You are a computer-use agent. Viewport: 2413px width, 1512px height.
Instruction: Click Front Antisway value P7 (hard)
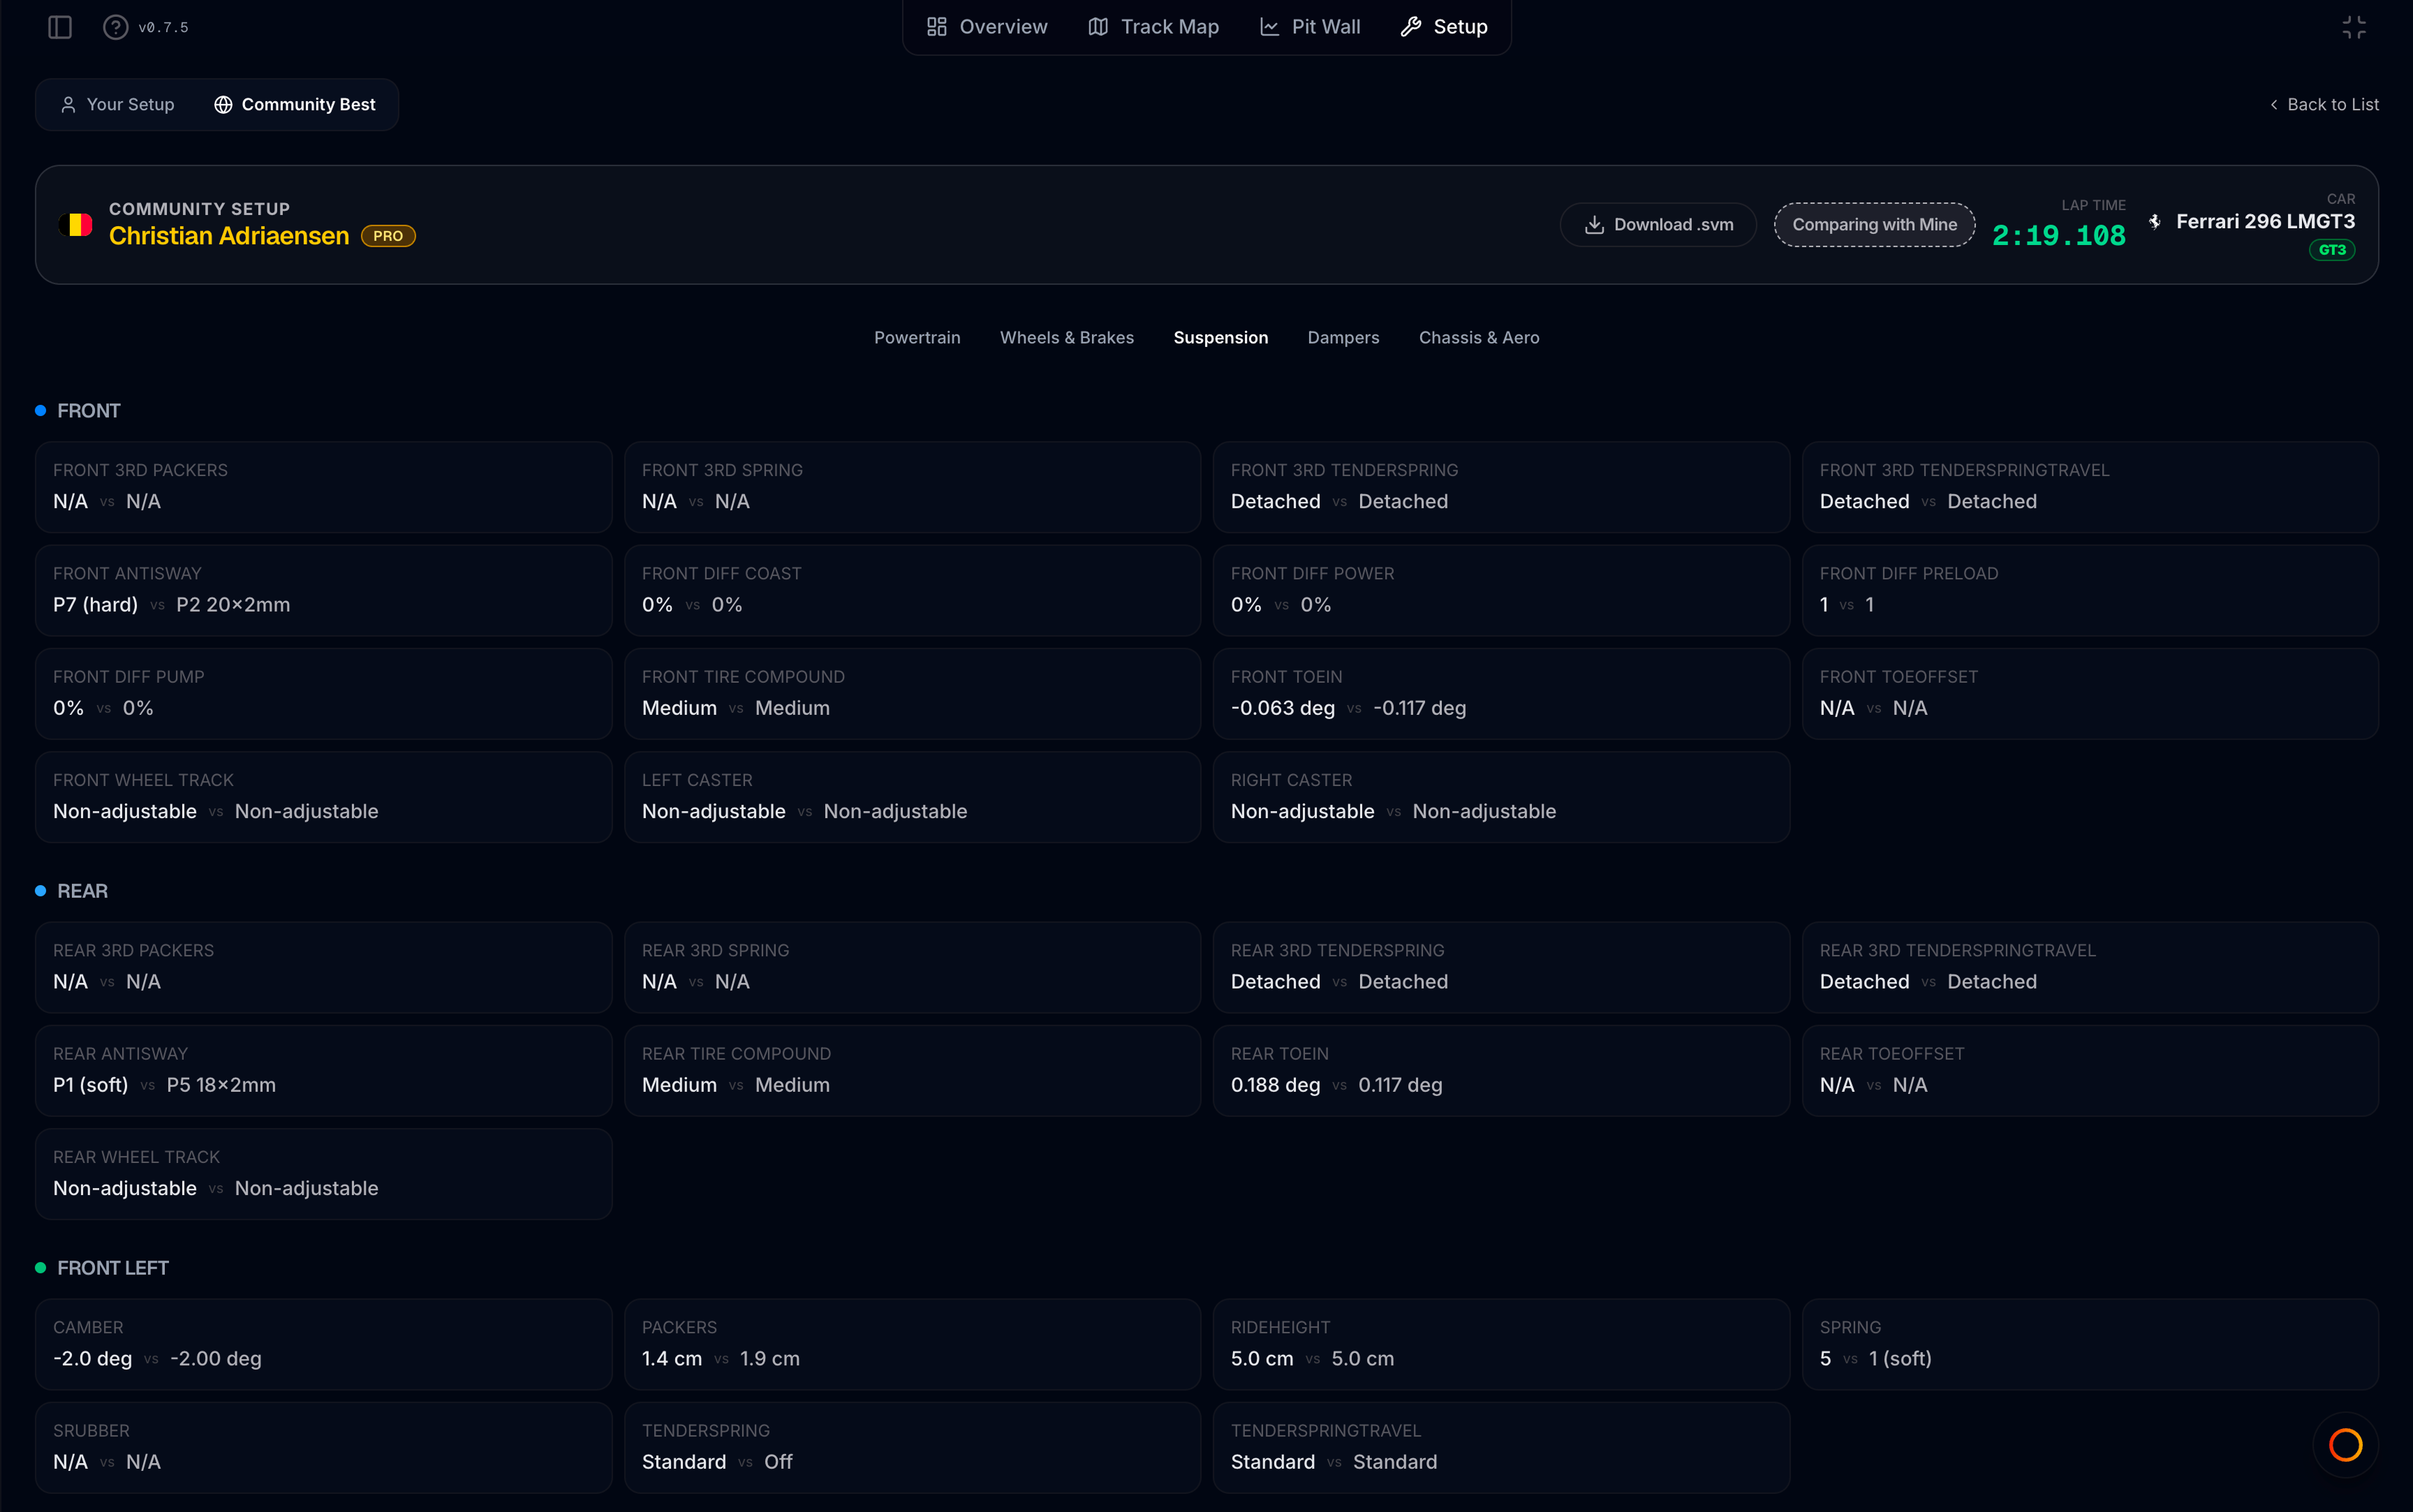pyautogui.click(x=95, y=605)
